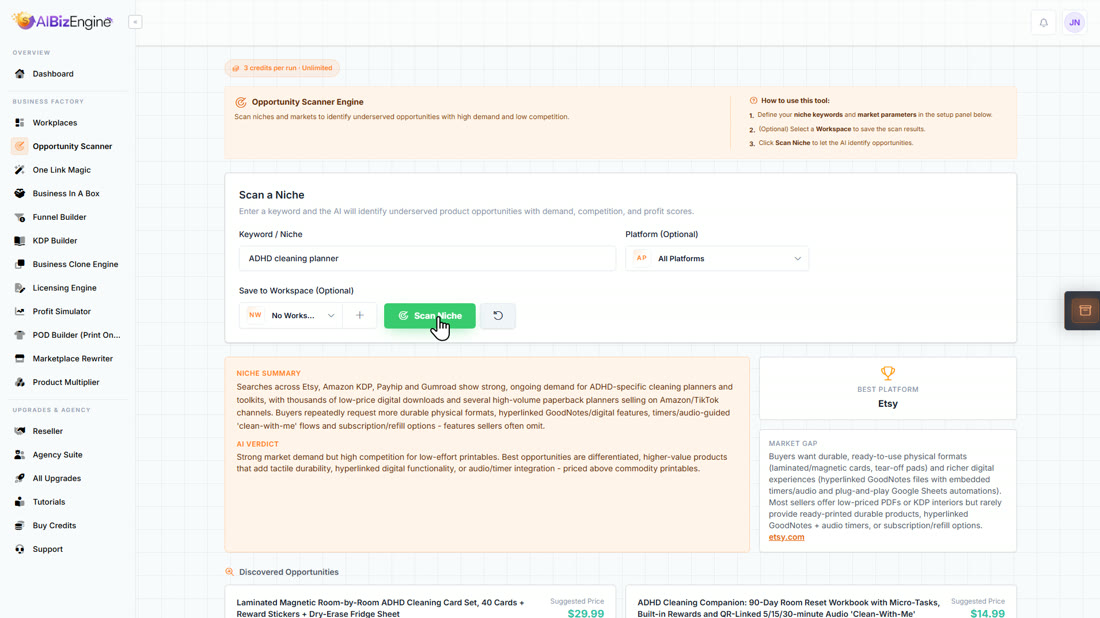The image size is (1100, 618).
Task: Open Laminated Magnetic Cleaning Card Set opportunity
Action: 420,602
